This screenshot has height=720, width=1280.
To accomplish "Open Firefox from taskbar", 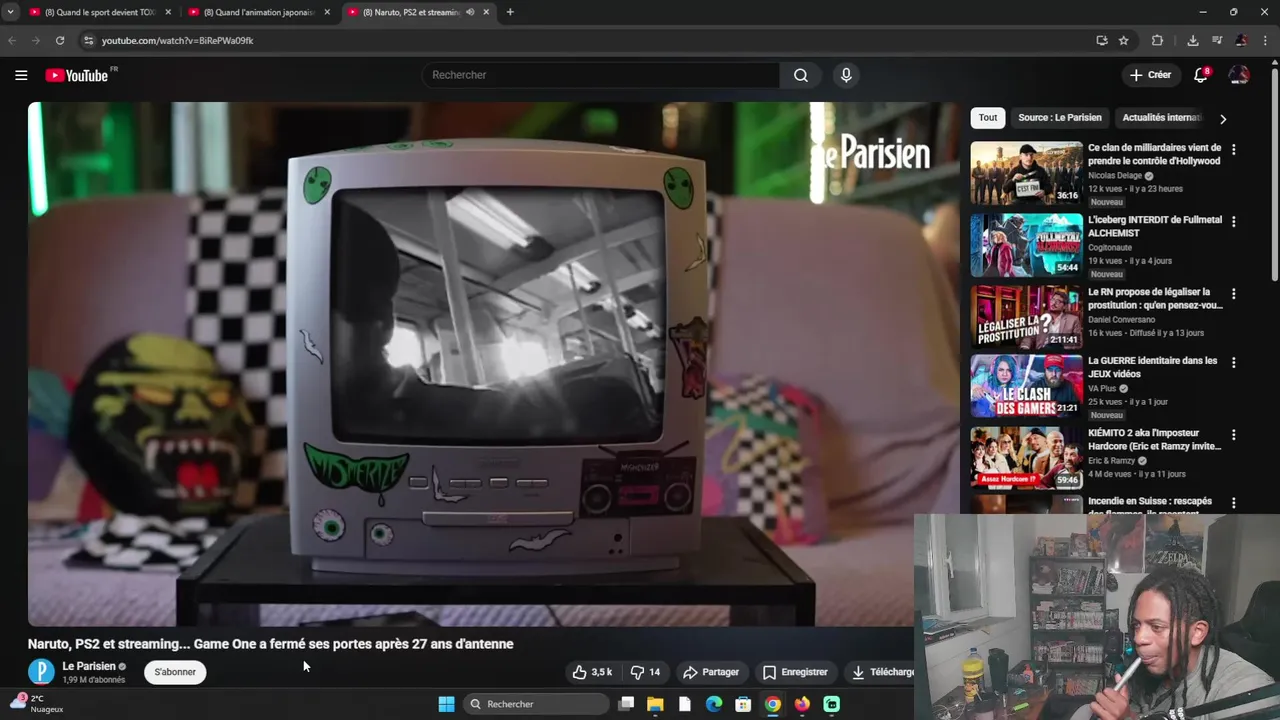I will [x=802, y=704].
